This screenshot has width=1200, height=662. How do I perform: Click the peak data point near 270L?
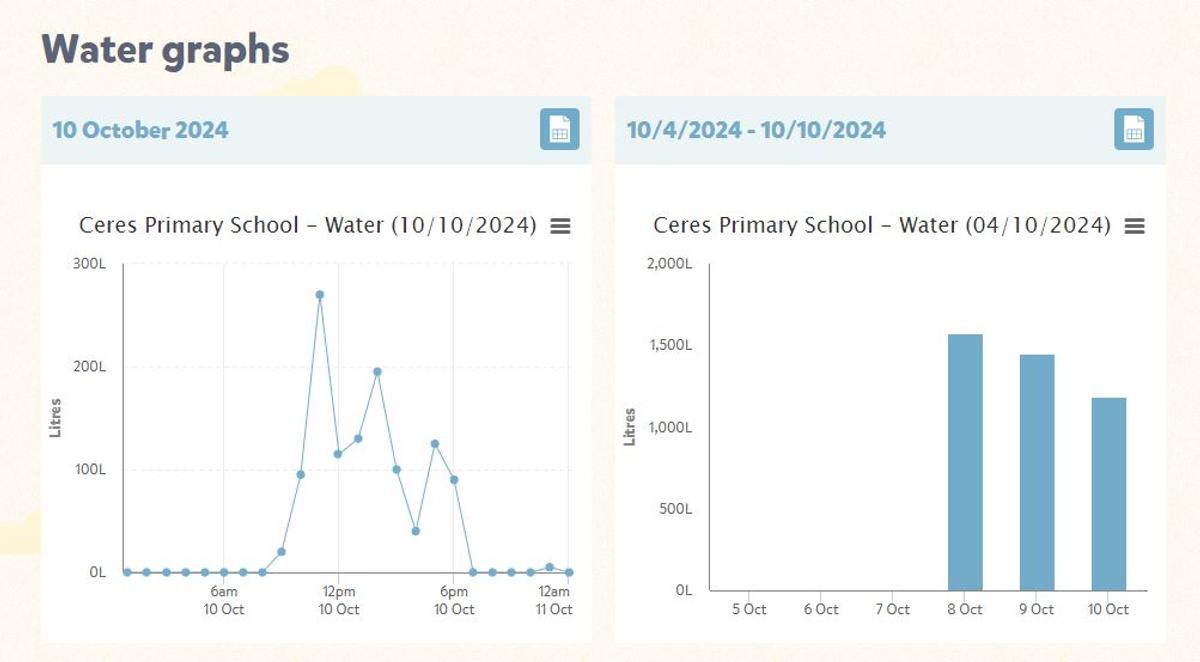[x=320, y=295]
